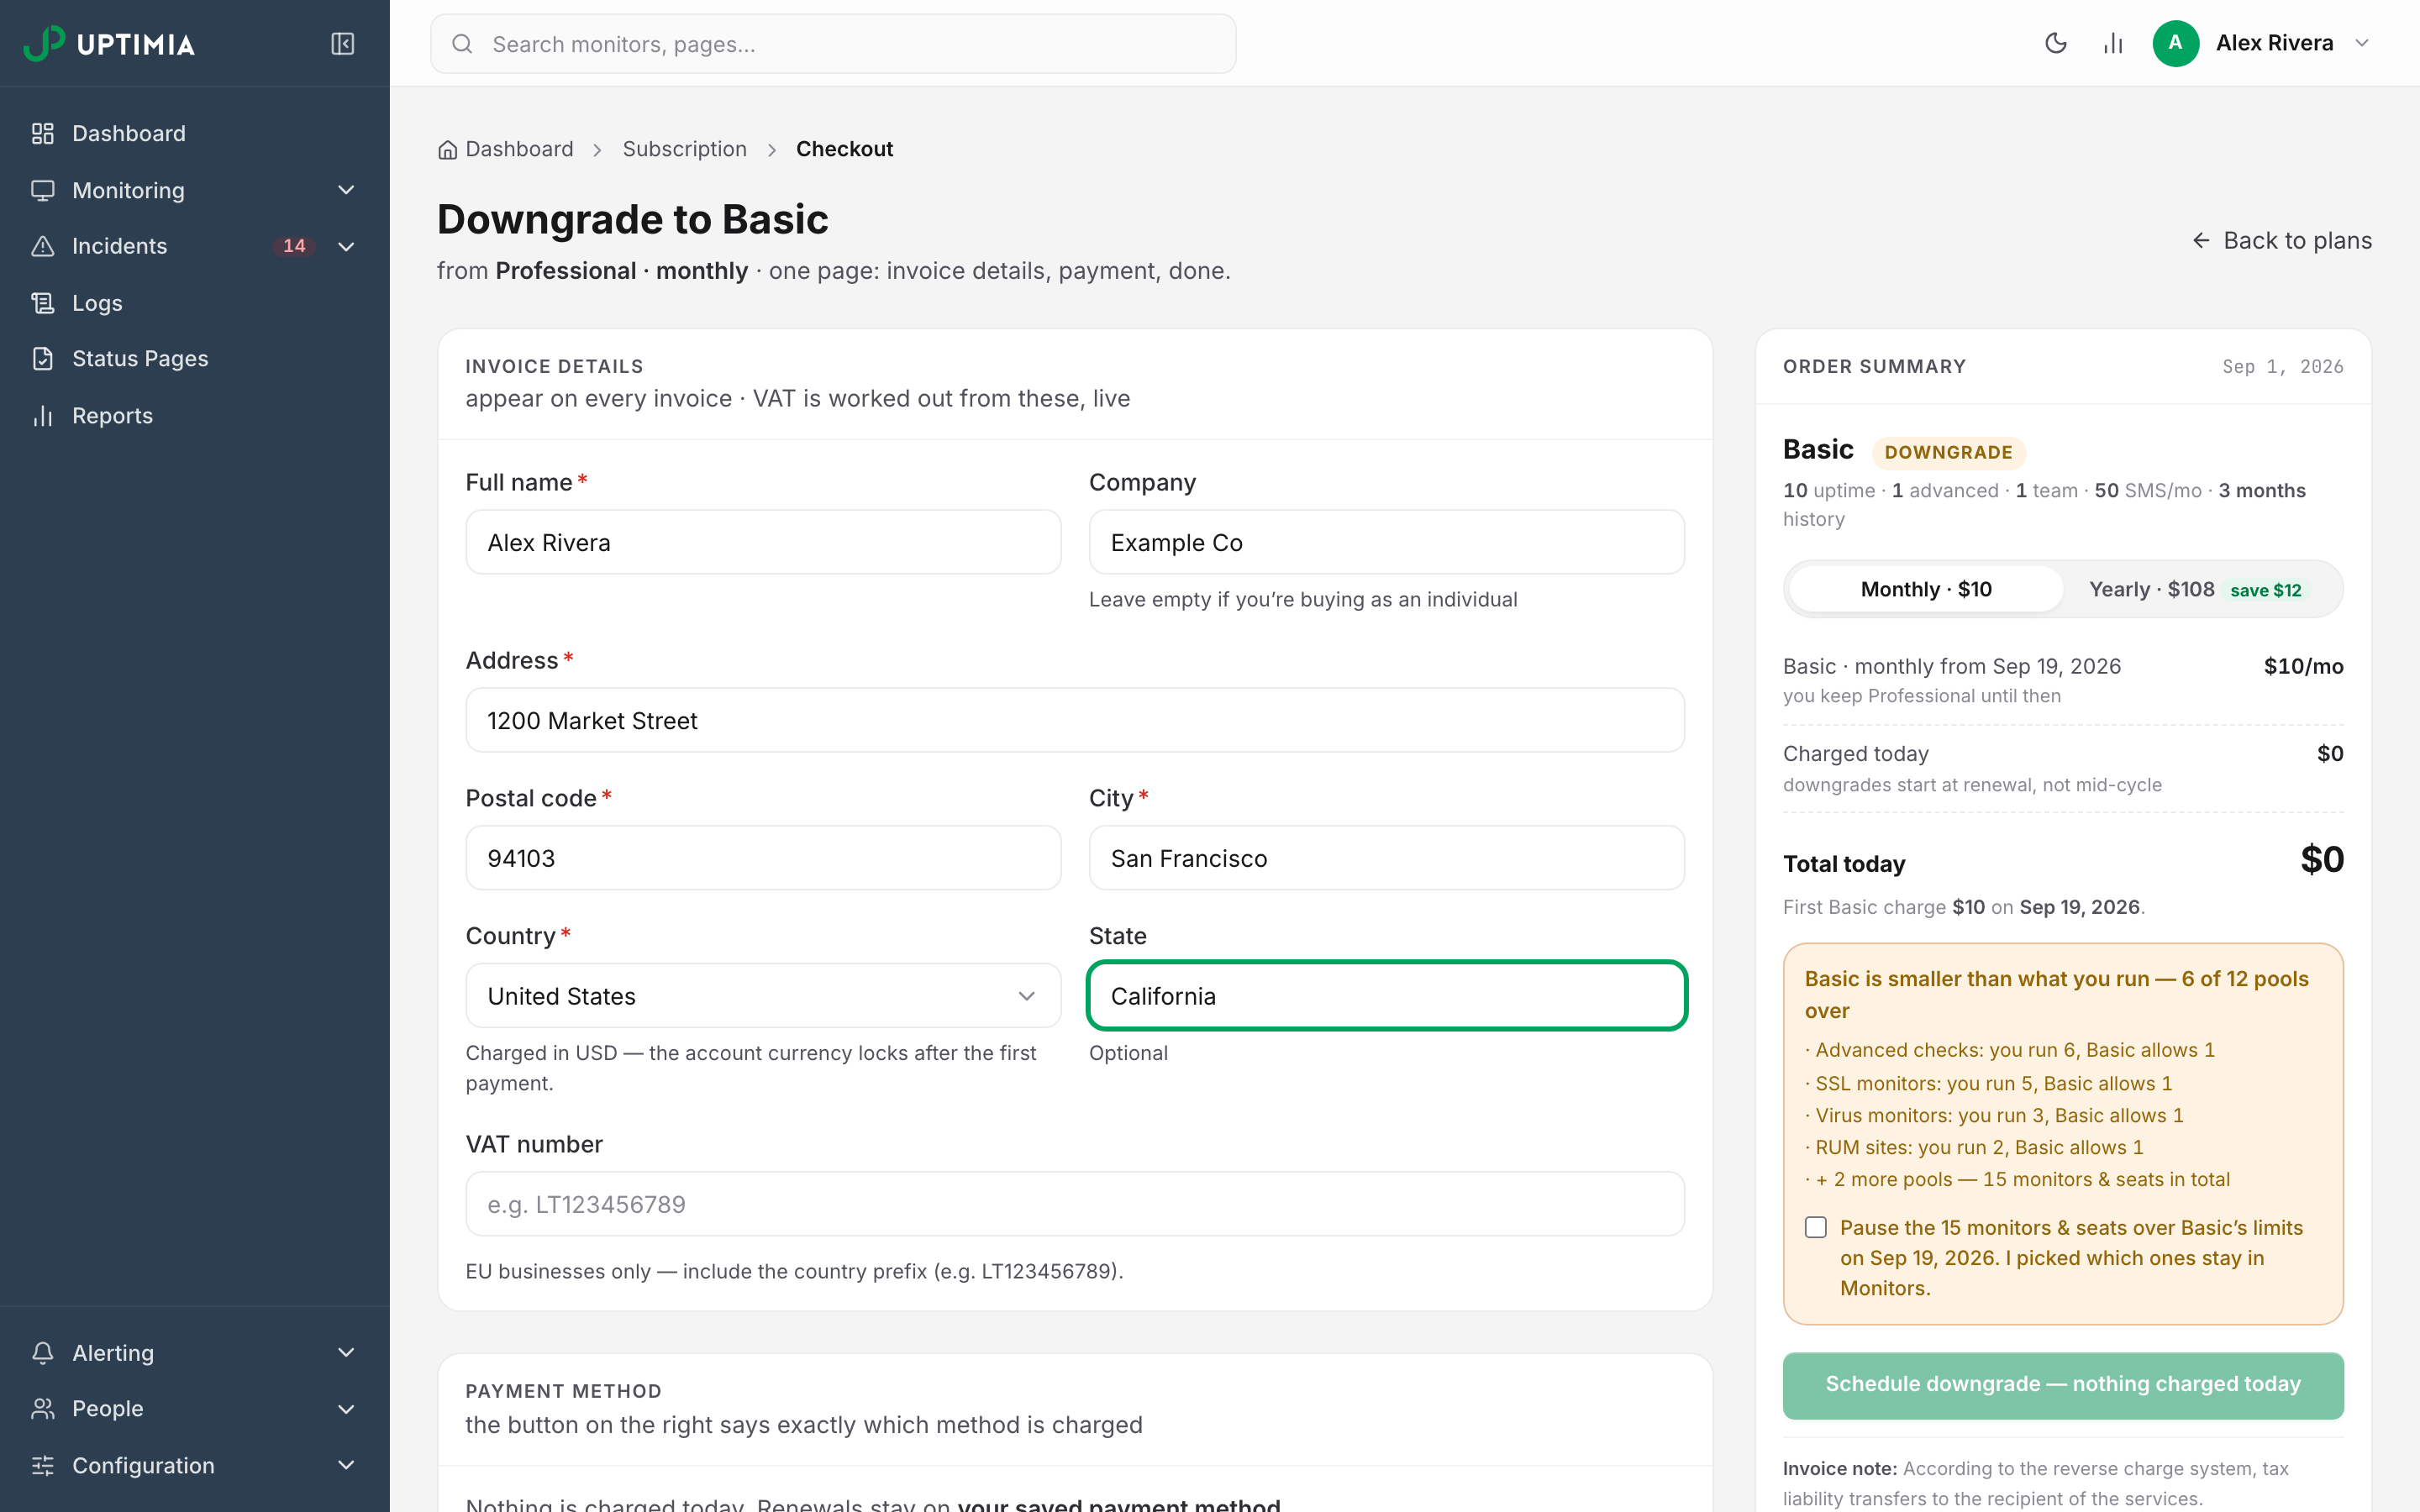The image size is (2420, 1512).
Task: Click the Dashboard grid icon in sidebar
Action: coord(43,133)
